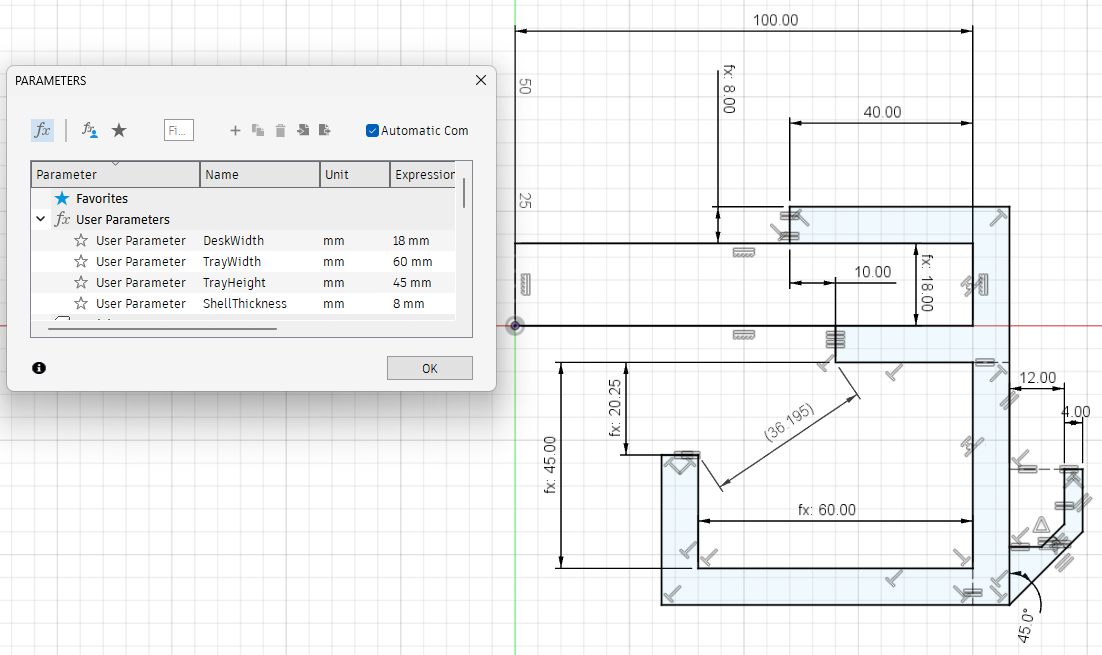The width and height of the screenshot is (1102, 655).
Task: Click the trash delete parameter icon
Action: point(280,130)
